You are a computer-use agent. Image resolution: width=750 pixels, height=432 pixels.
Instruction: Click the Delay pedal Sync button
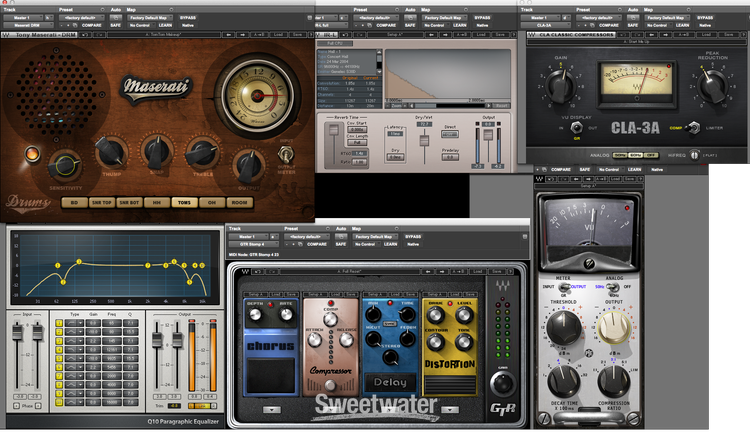[x=390, y=324]
